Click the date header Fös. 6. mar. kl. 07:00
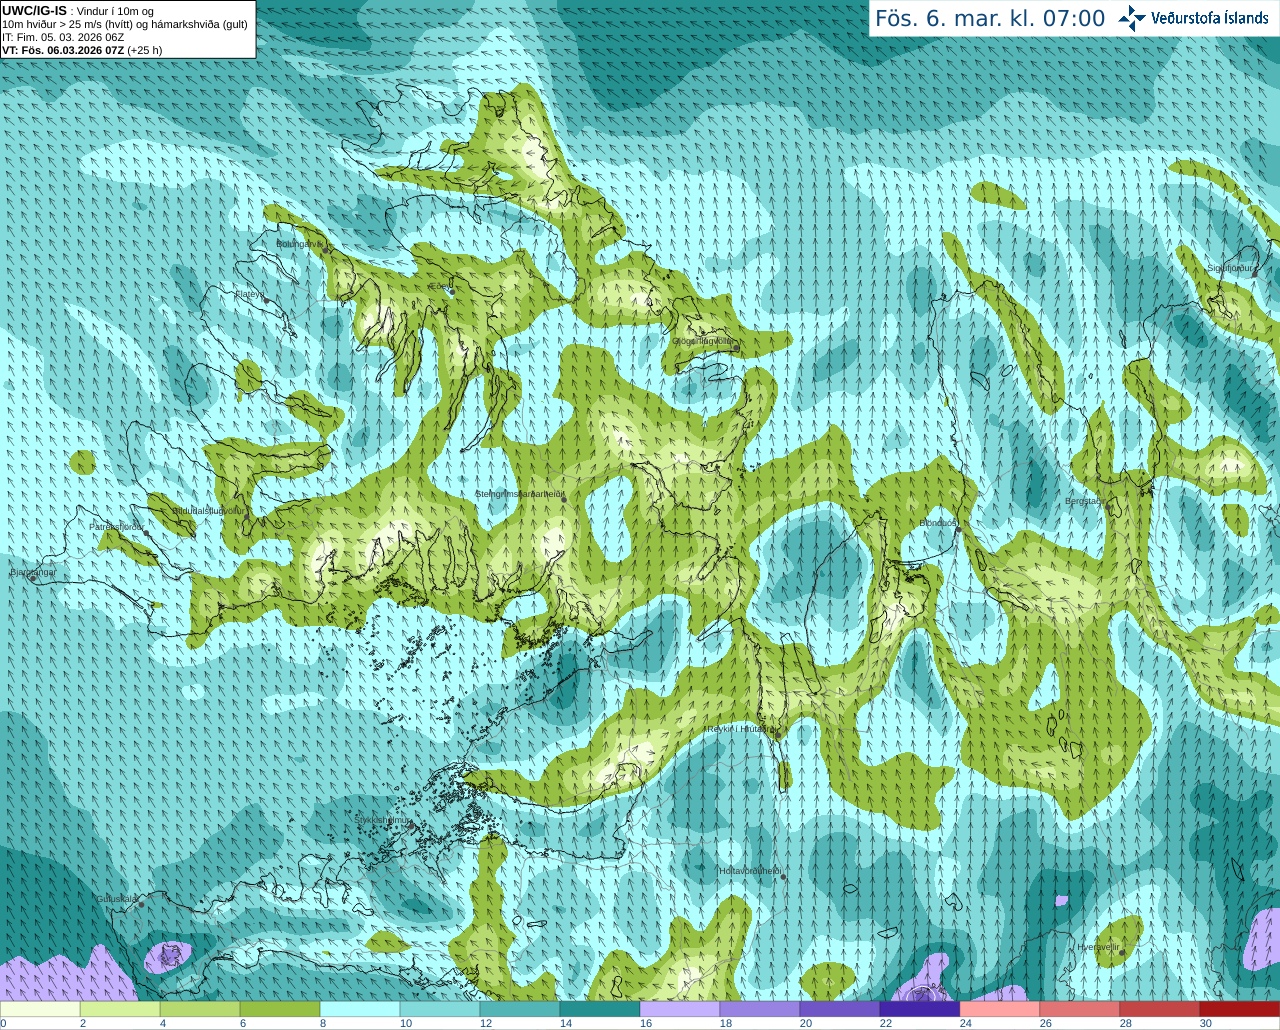Screen dimensions: 1280x1030 (x=990, y=18)
